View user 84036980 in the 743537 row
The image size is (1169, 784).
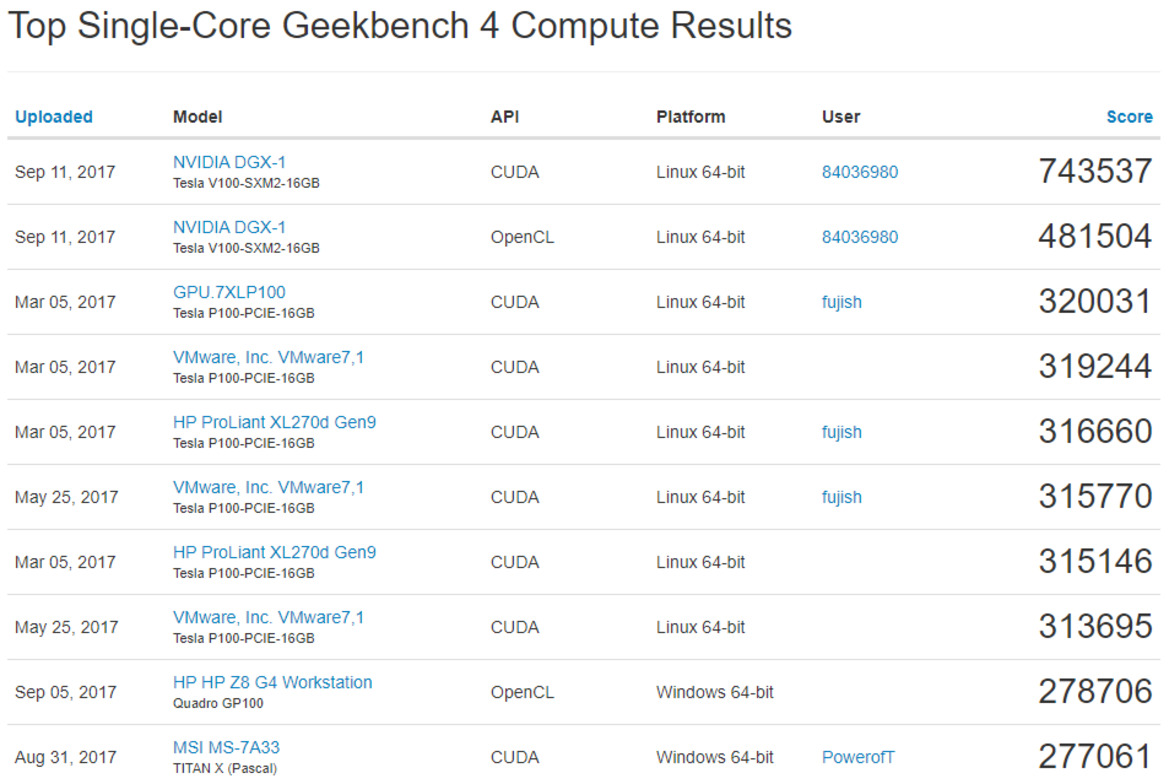click(860, 172)
